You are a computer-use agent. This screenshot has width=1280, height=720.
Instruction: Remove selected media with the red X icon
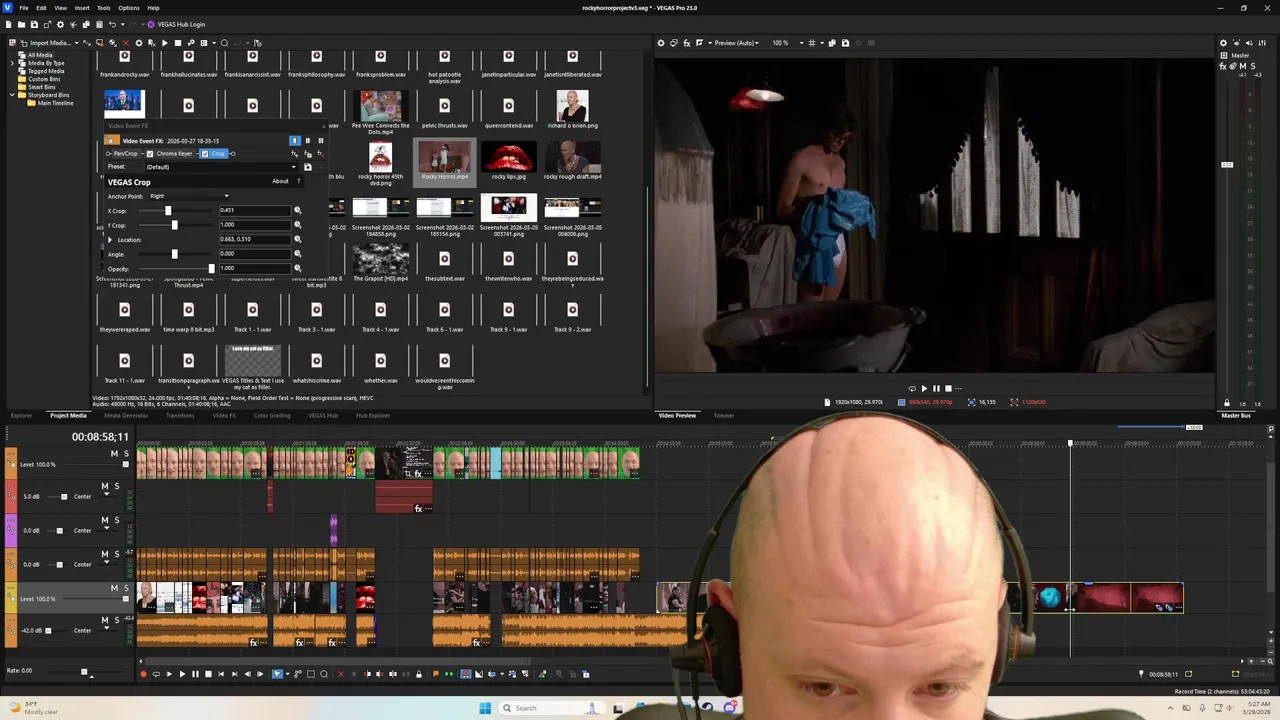[x=126, y=43]
